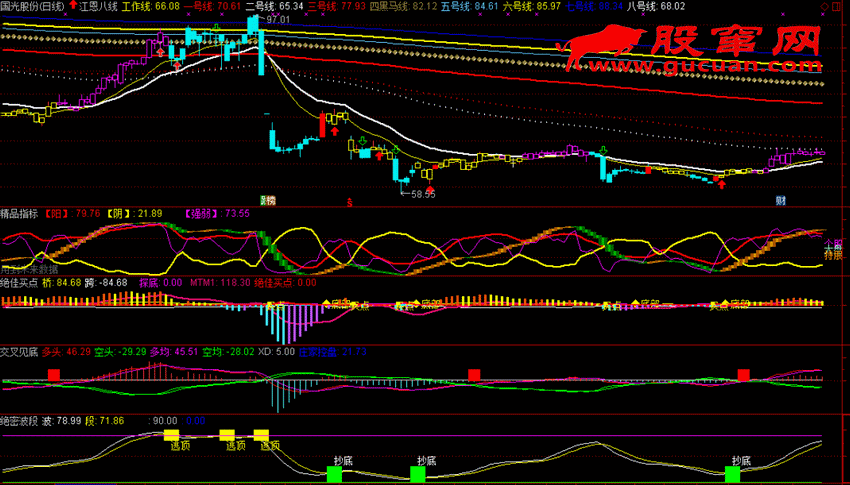This screenshot has width=850, height=485.
Task: Select the MTM1: 118.30 value
Action: (x=220, y=283)
